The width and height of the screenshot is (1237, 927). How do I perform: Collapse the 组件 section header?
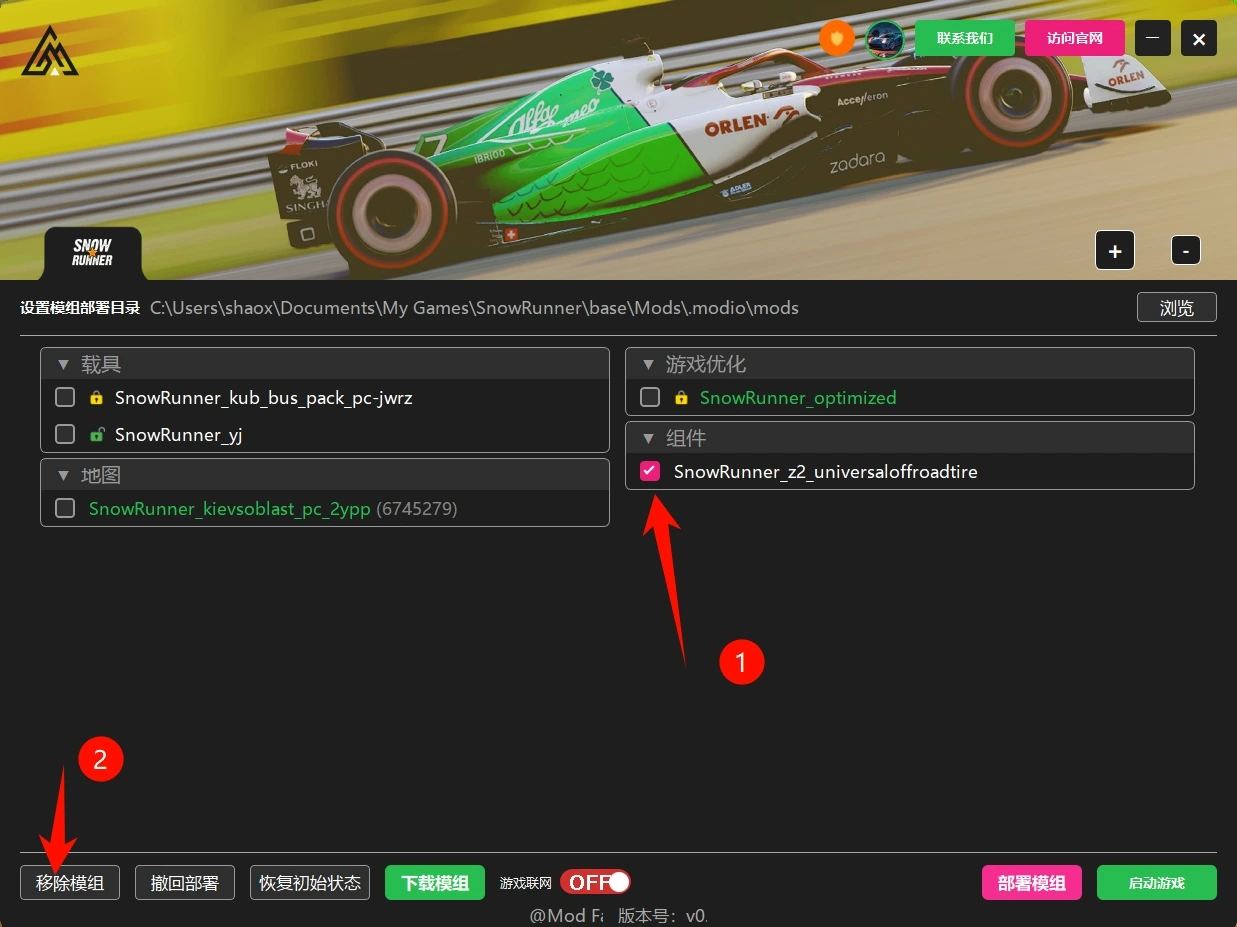(648, 438)
